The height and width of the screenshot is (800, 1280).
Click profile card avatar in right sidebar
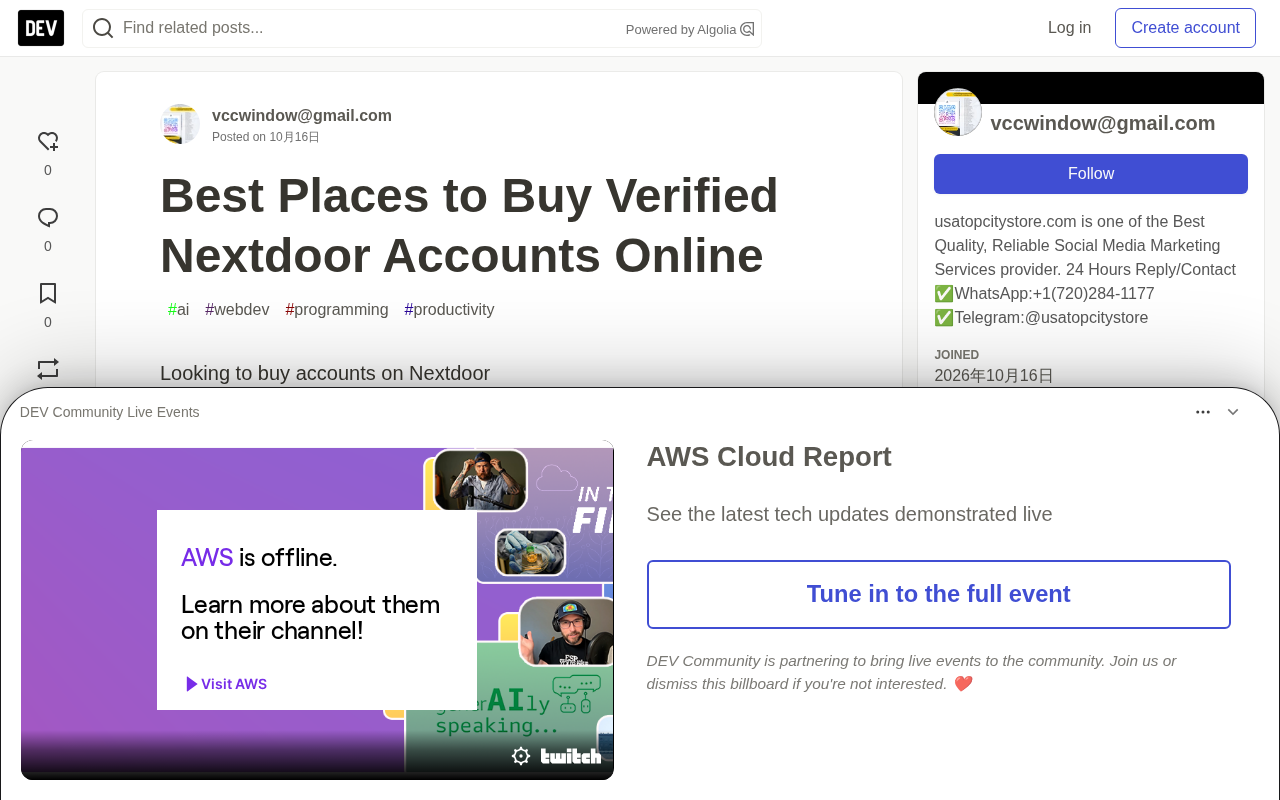click(x=958, y=112)
